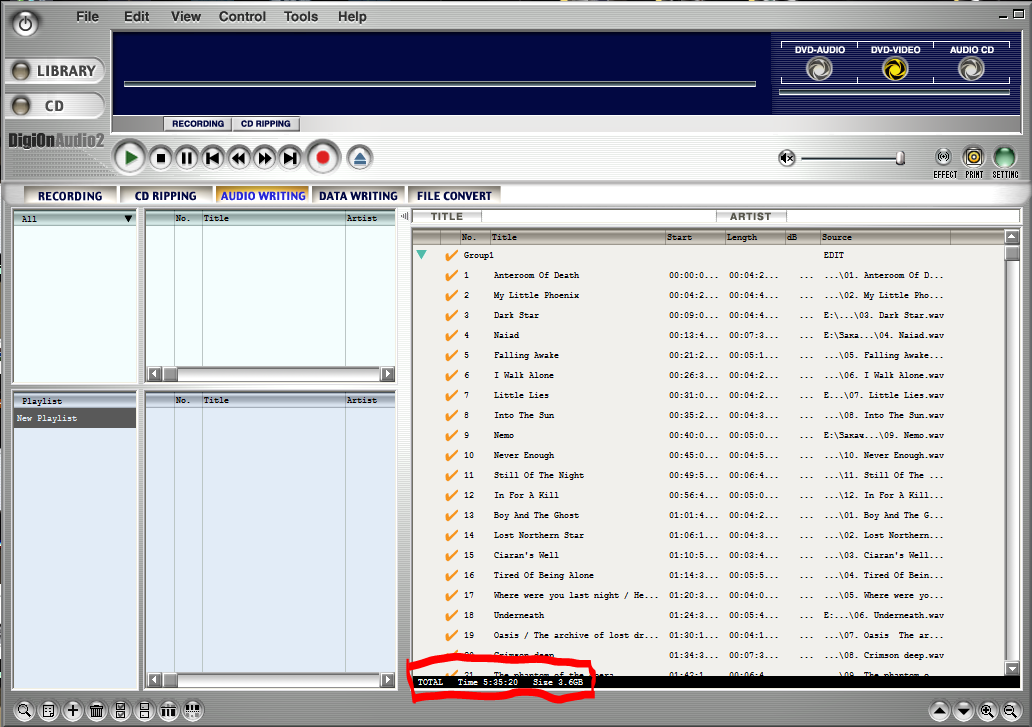Select the DVD-AUDIO disc type icon

[x=819, y=68]
